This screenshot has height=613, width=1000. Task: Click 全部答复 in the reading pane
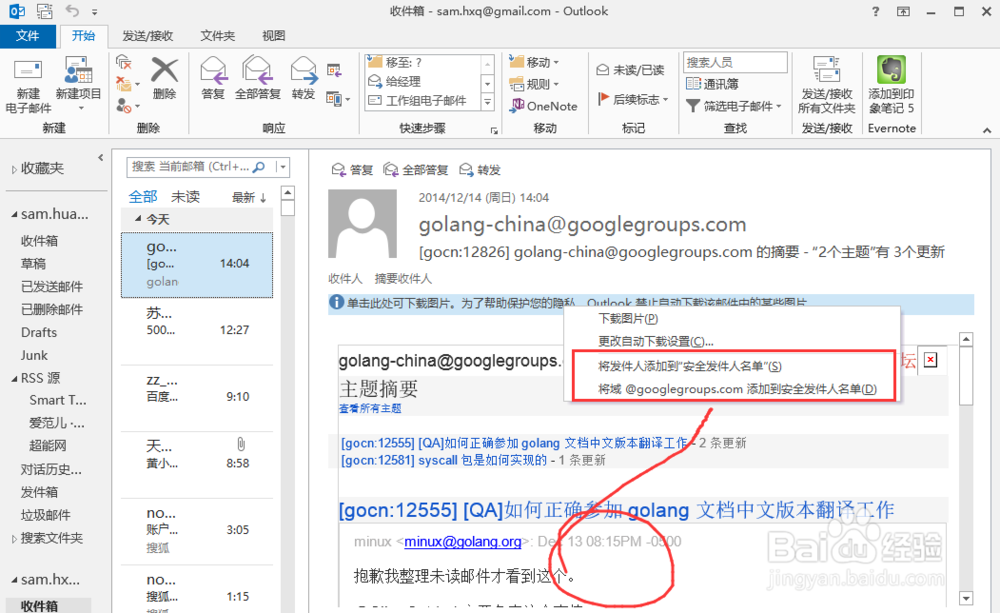pos(415,170)
